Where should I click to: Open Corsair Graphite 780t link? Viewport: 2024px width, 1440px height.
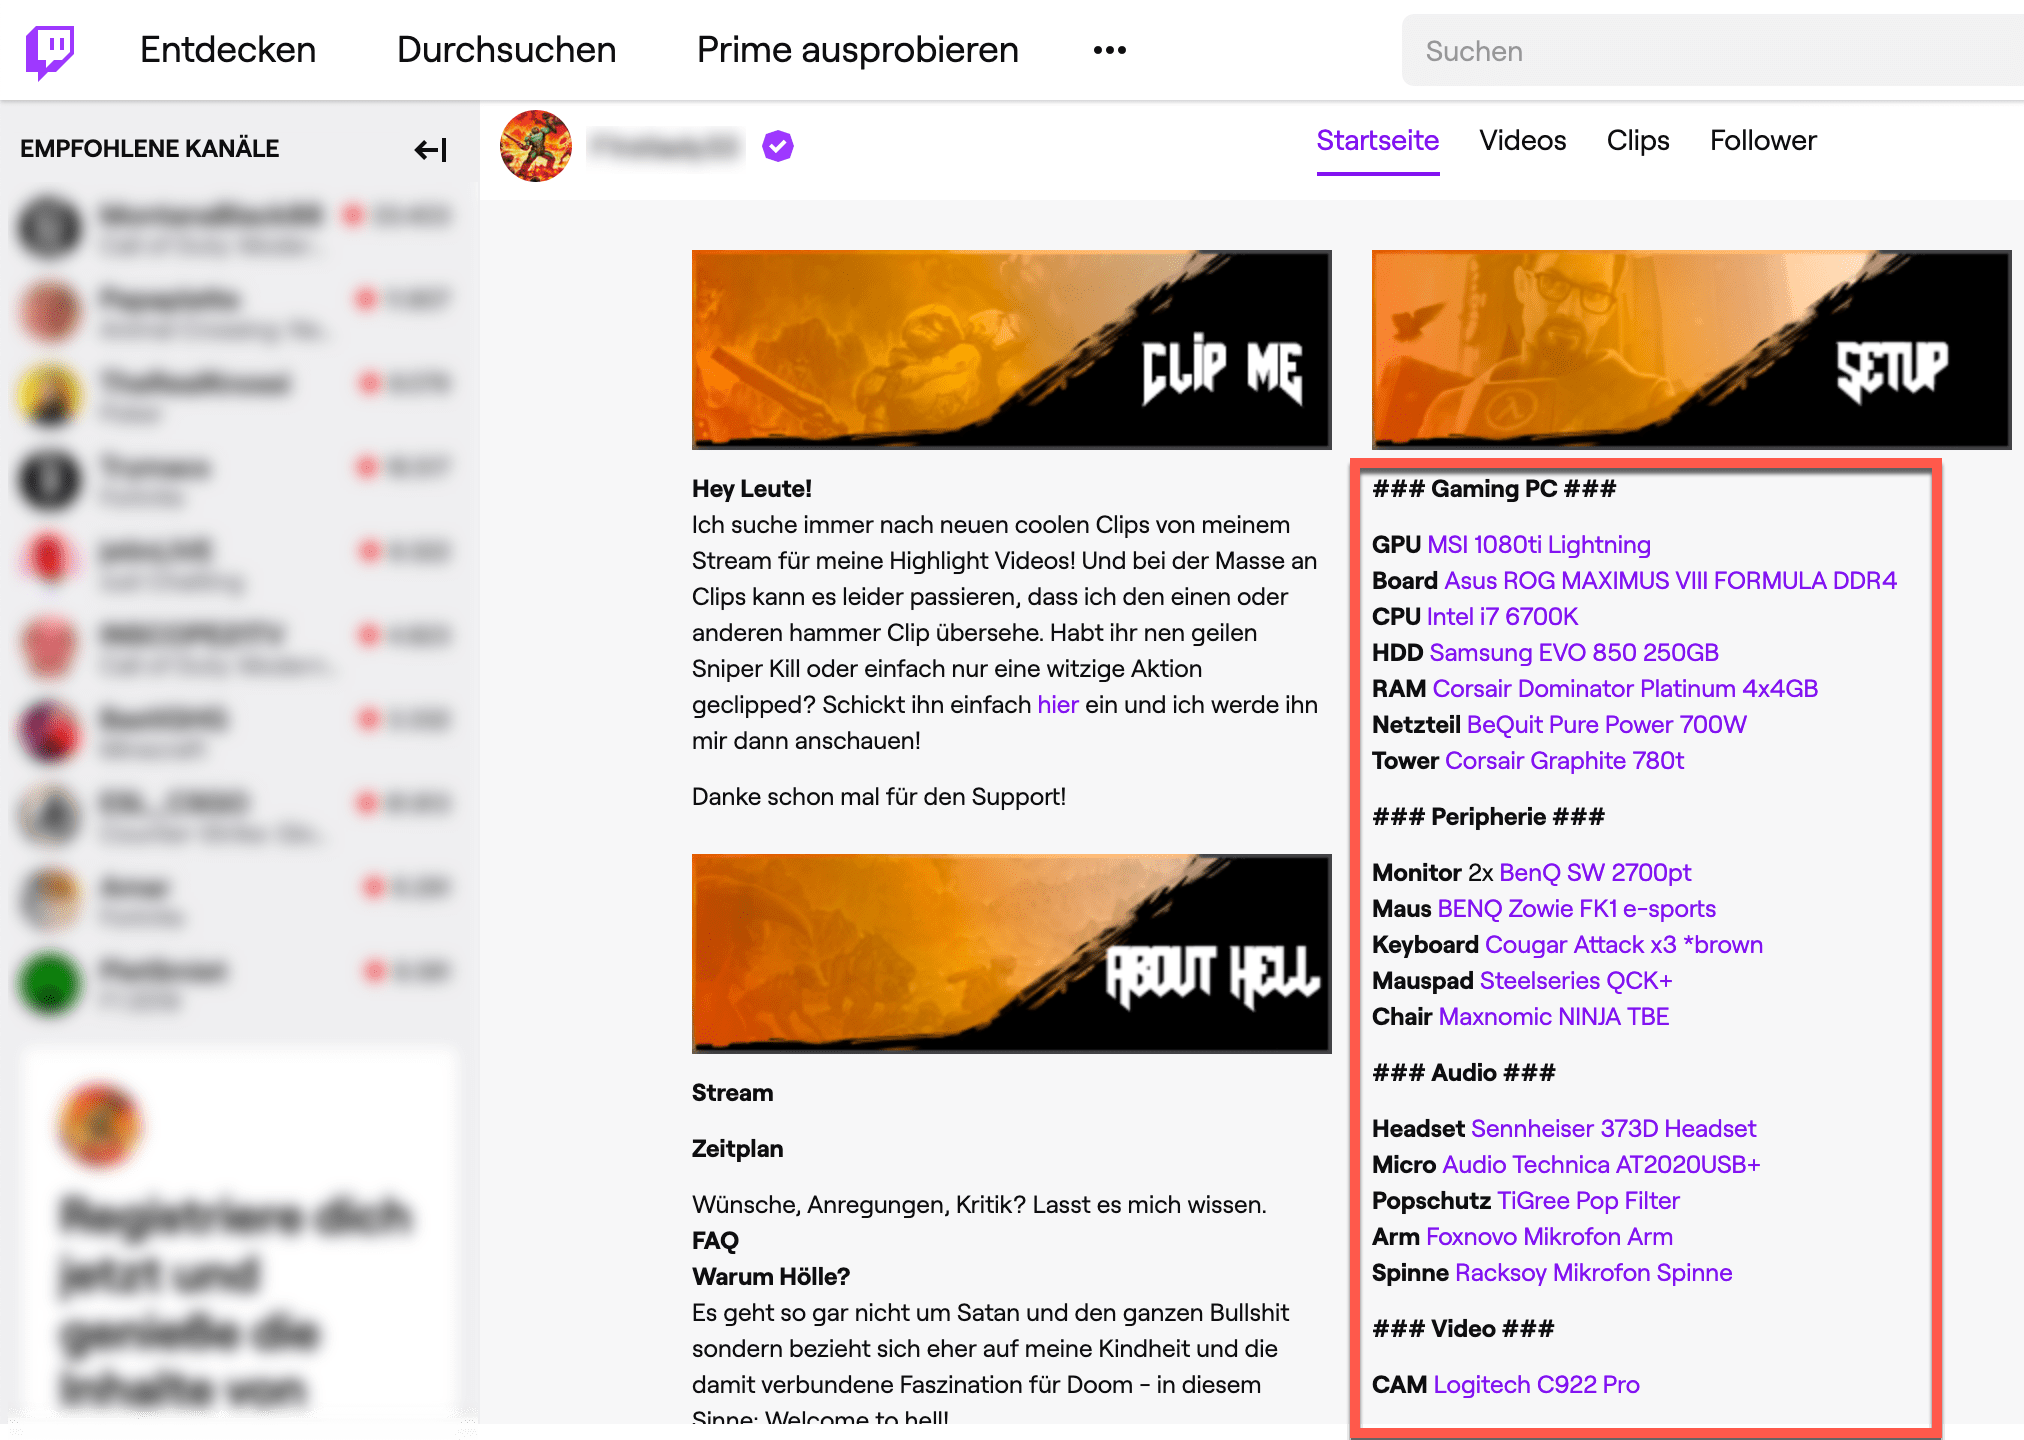[1565, 761]
